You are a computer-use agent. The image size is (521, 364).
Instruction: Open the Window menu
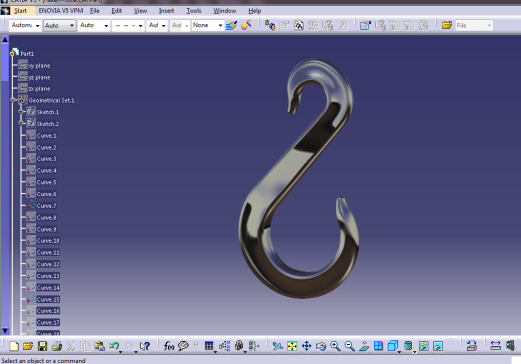[x=225, y=11]
